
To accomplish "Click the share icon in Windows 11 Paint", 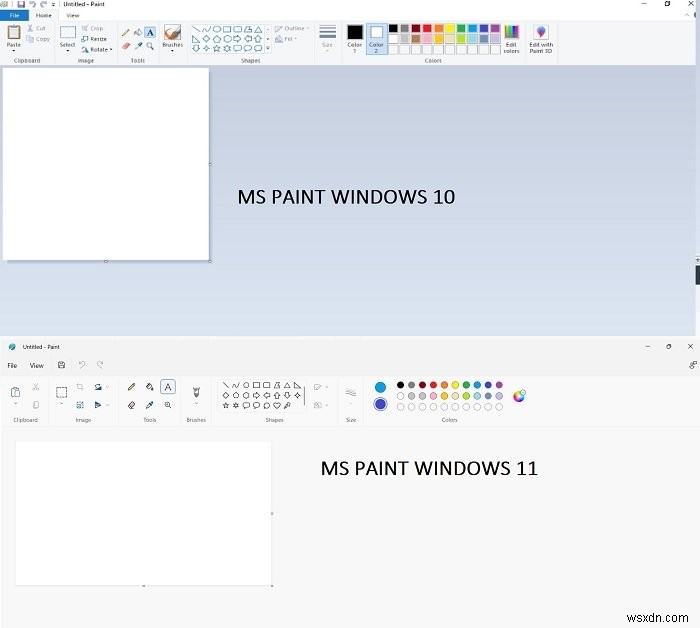I will pyautogui.click(x=692, y=365).
